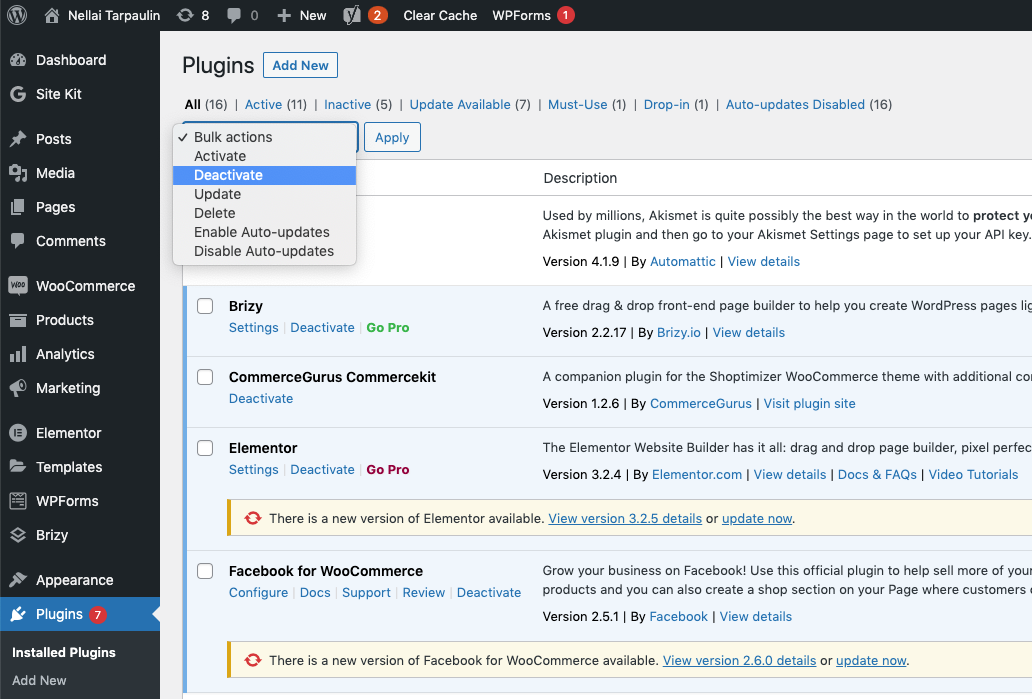Click Visit plugin site for Commercekit

[810, 403]
